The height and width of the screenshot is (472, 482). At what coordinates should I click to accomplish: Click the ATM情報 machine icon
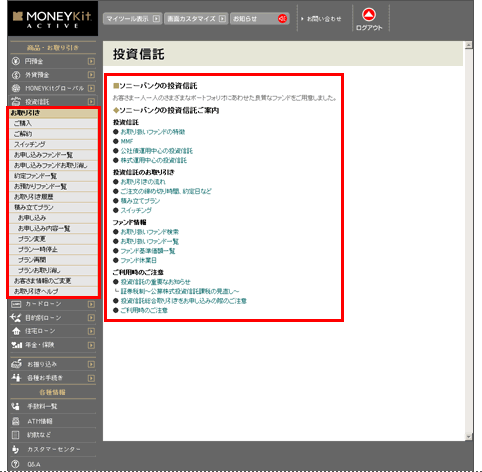[x=15, y=421]
